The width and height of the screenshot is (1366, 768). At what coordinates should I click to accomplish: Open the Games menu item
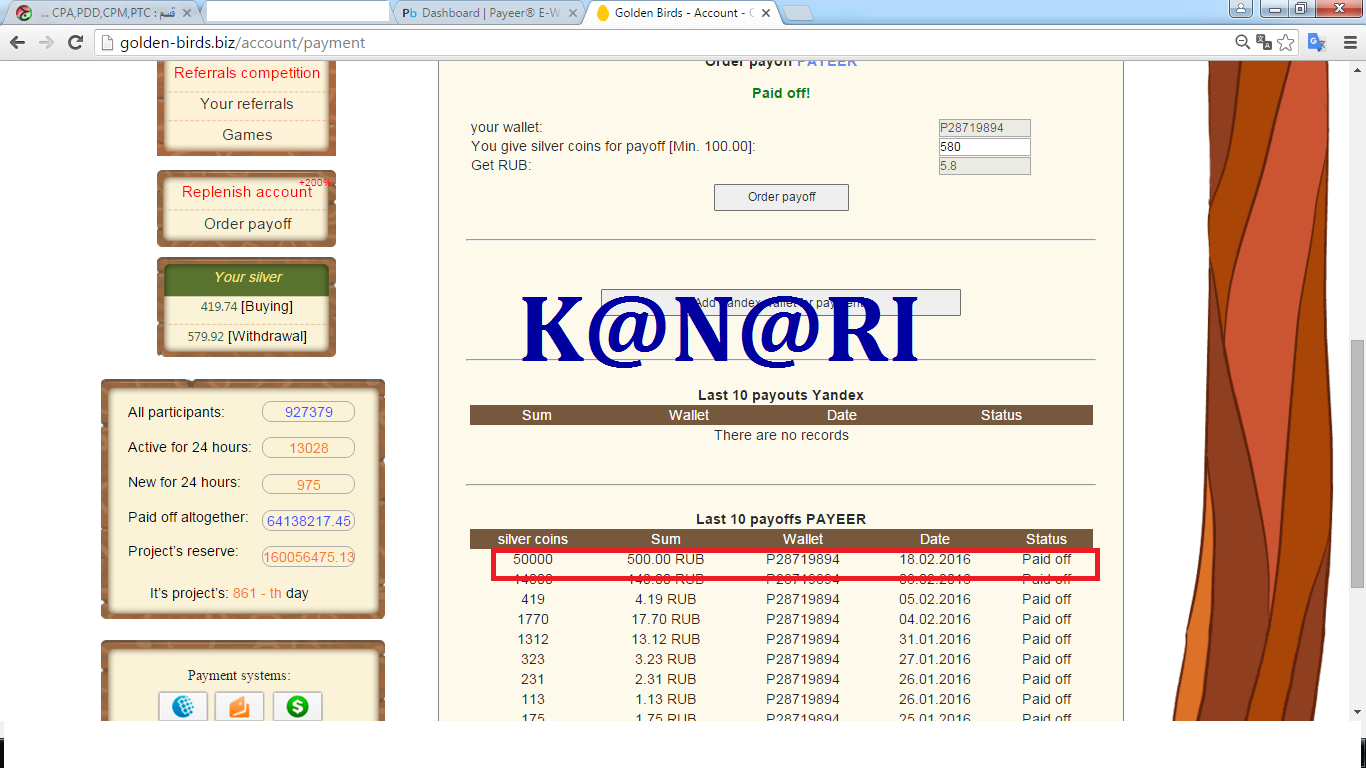click(247, 135)
